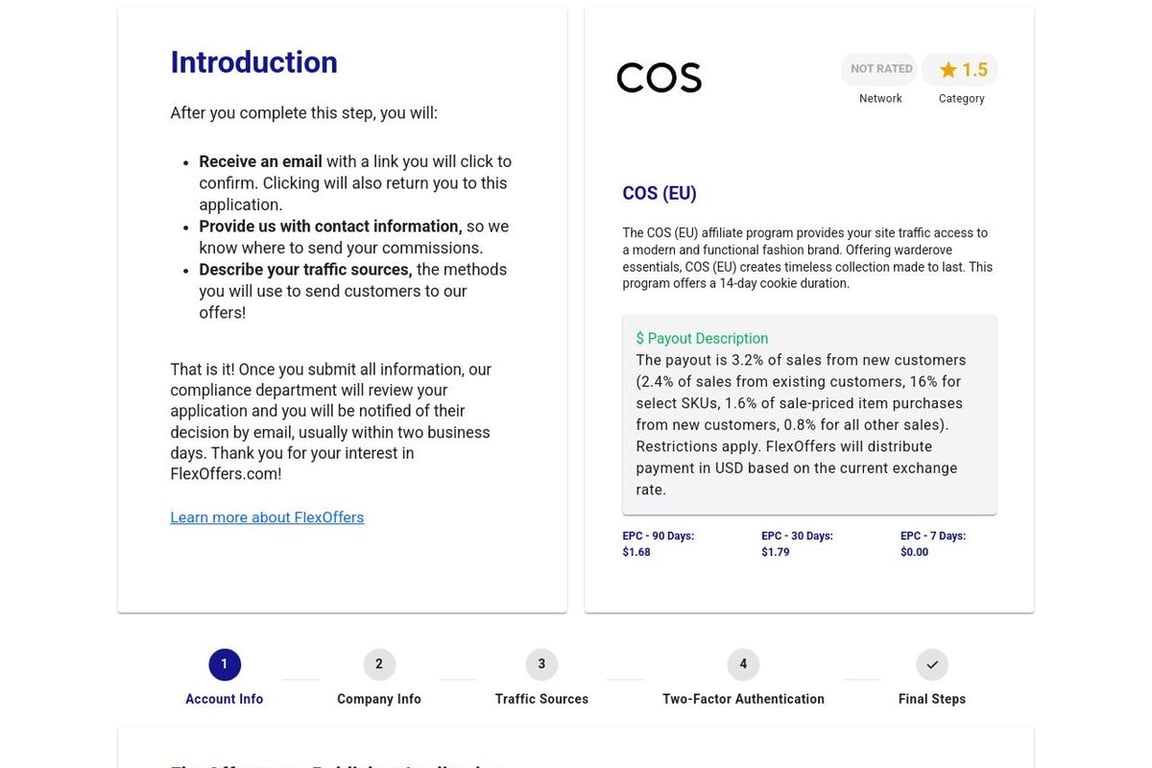Click the Account Info step label
The image size is (1152, 768).
click(224, 699)
